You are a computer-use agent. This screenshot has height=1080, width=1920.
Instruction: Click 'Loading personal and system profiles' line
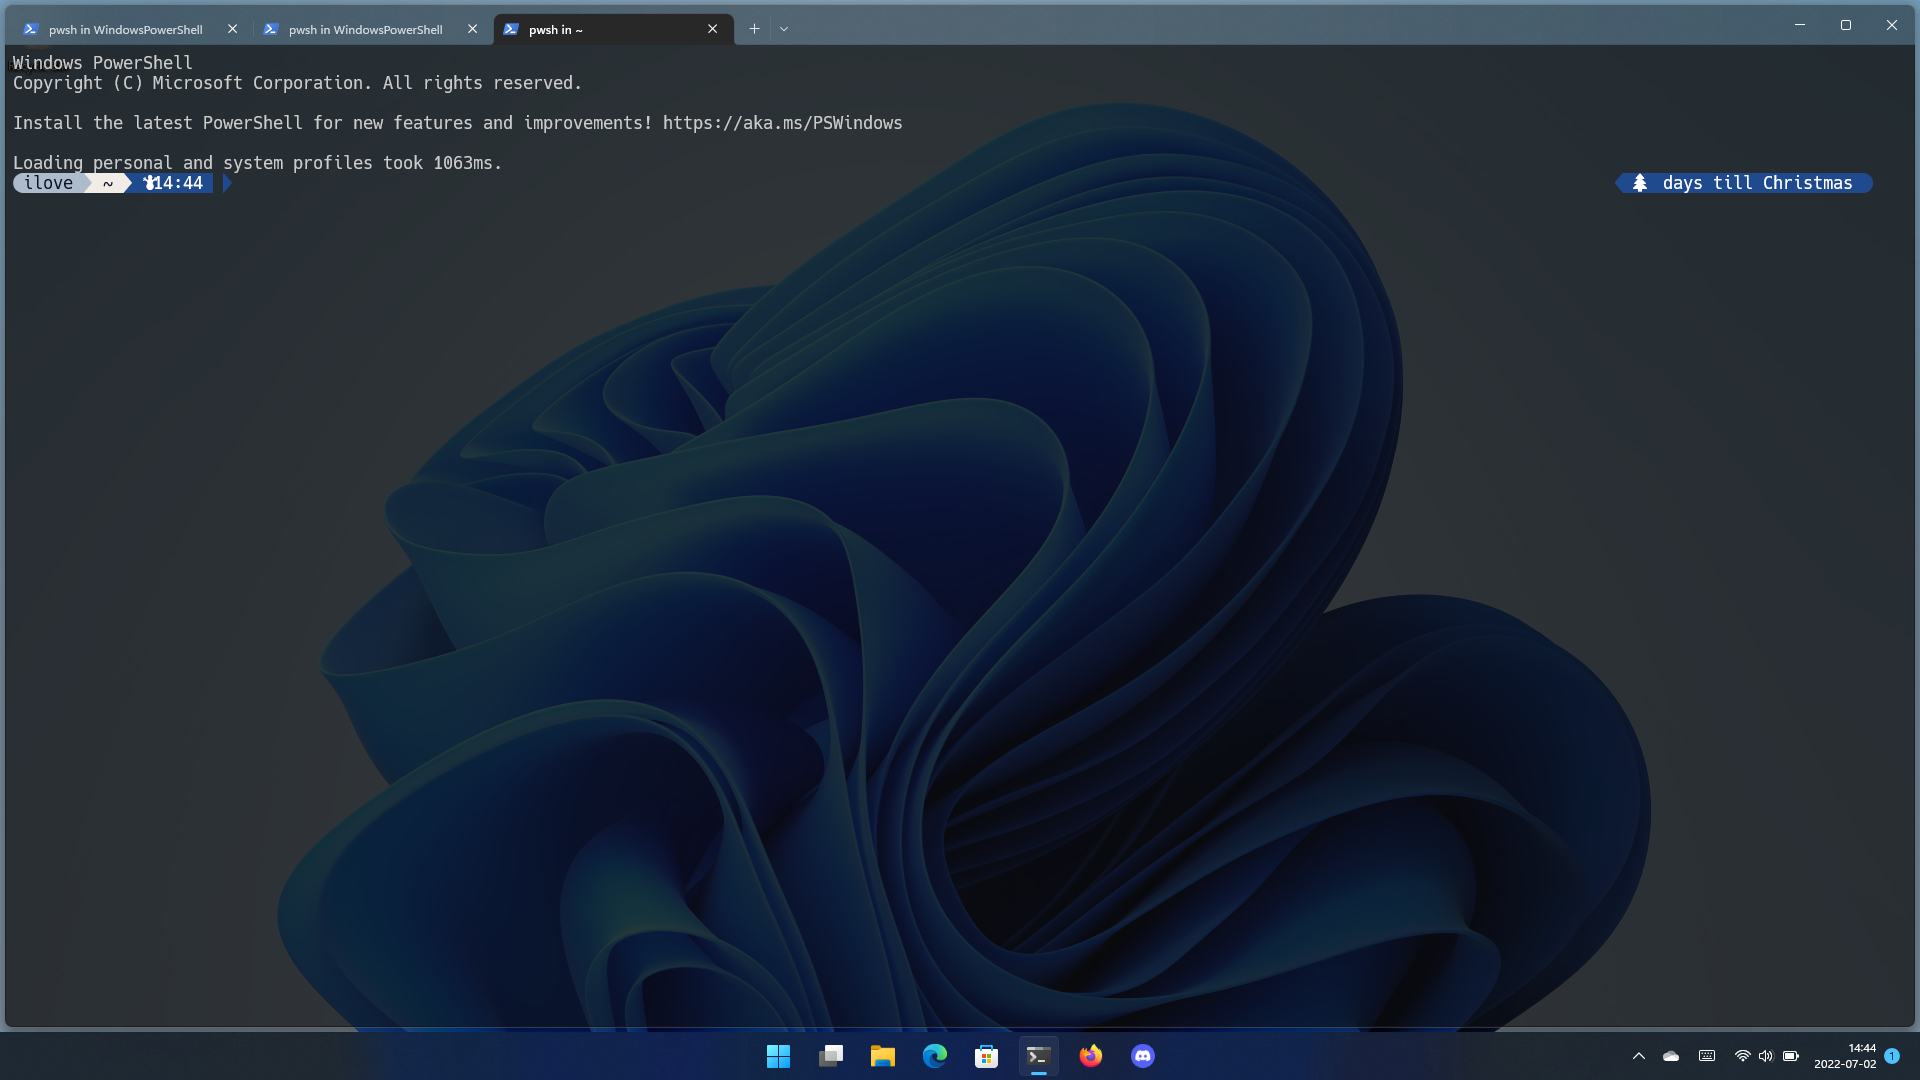click(x=257, y=163)
